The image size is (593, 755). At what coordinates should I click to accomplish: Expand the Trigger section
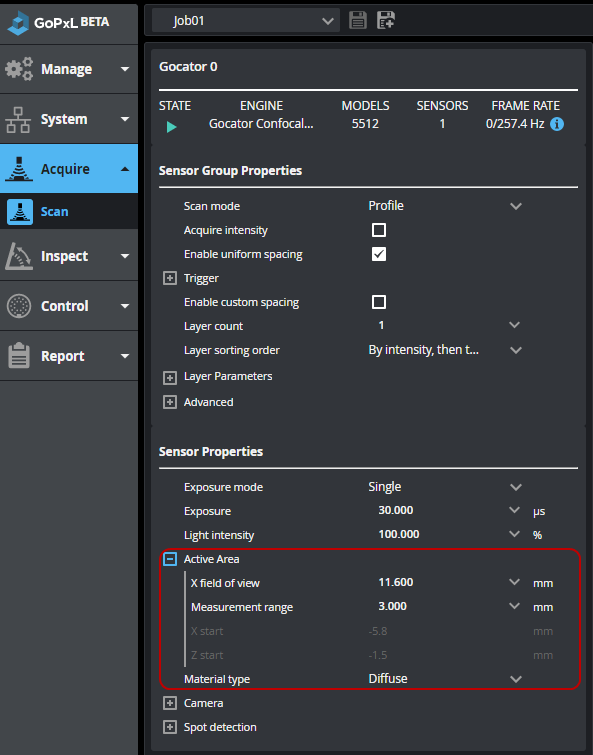[x=169, y=278]
